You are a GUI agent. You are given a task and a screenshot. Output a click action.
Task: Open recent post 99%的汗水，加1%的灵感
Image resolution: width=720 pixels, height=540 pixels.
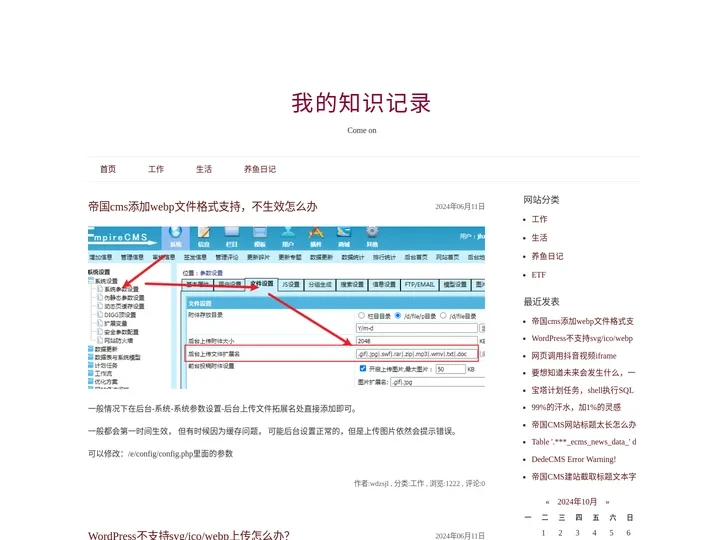pyautogui.click(x=576, y=407)
